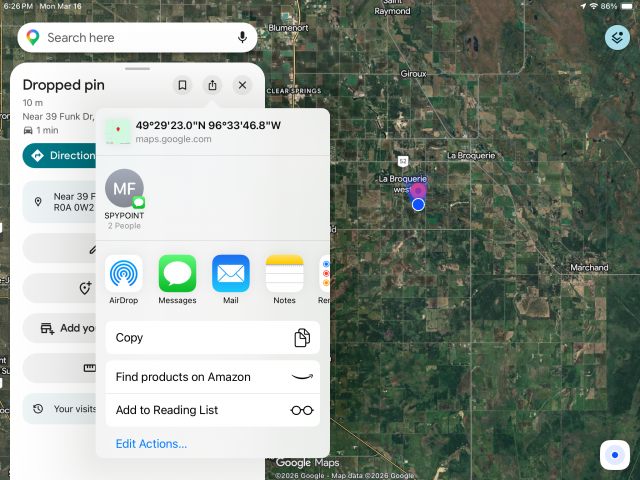
Task: Tap the share icon in pin panel
Action: tap(212, 86)
